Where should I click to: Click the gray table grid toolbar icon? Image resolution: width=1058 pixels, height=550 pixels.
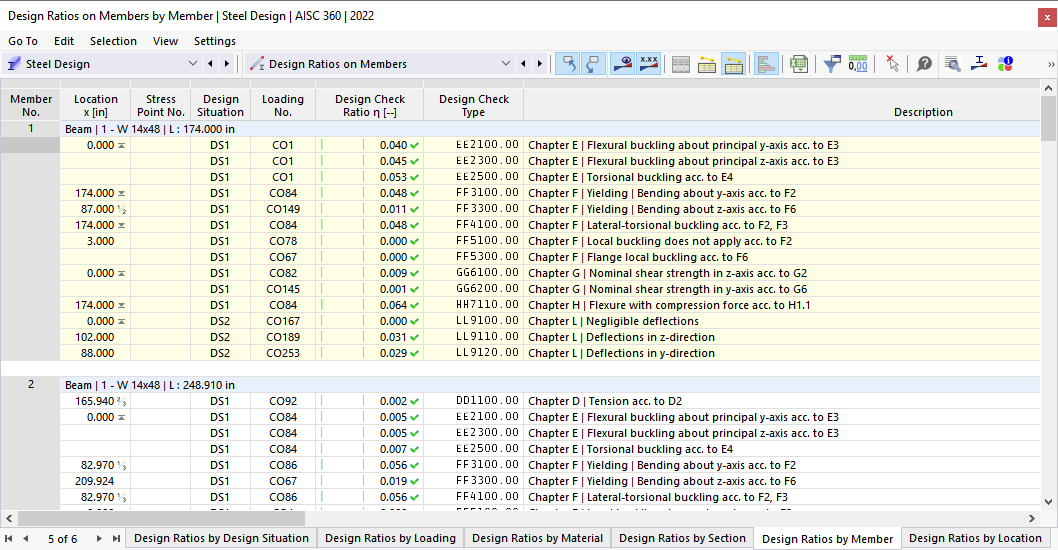pos(681,64)
